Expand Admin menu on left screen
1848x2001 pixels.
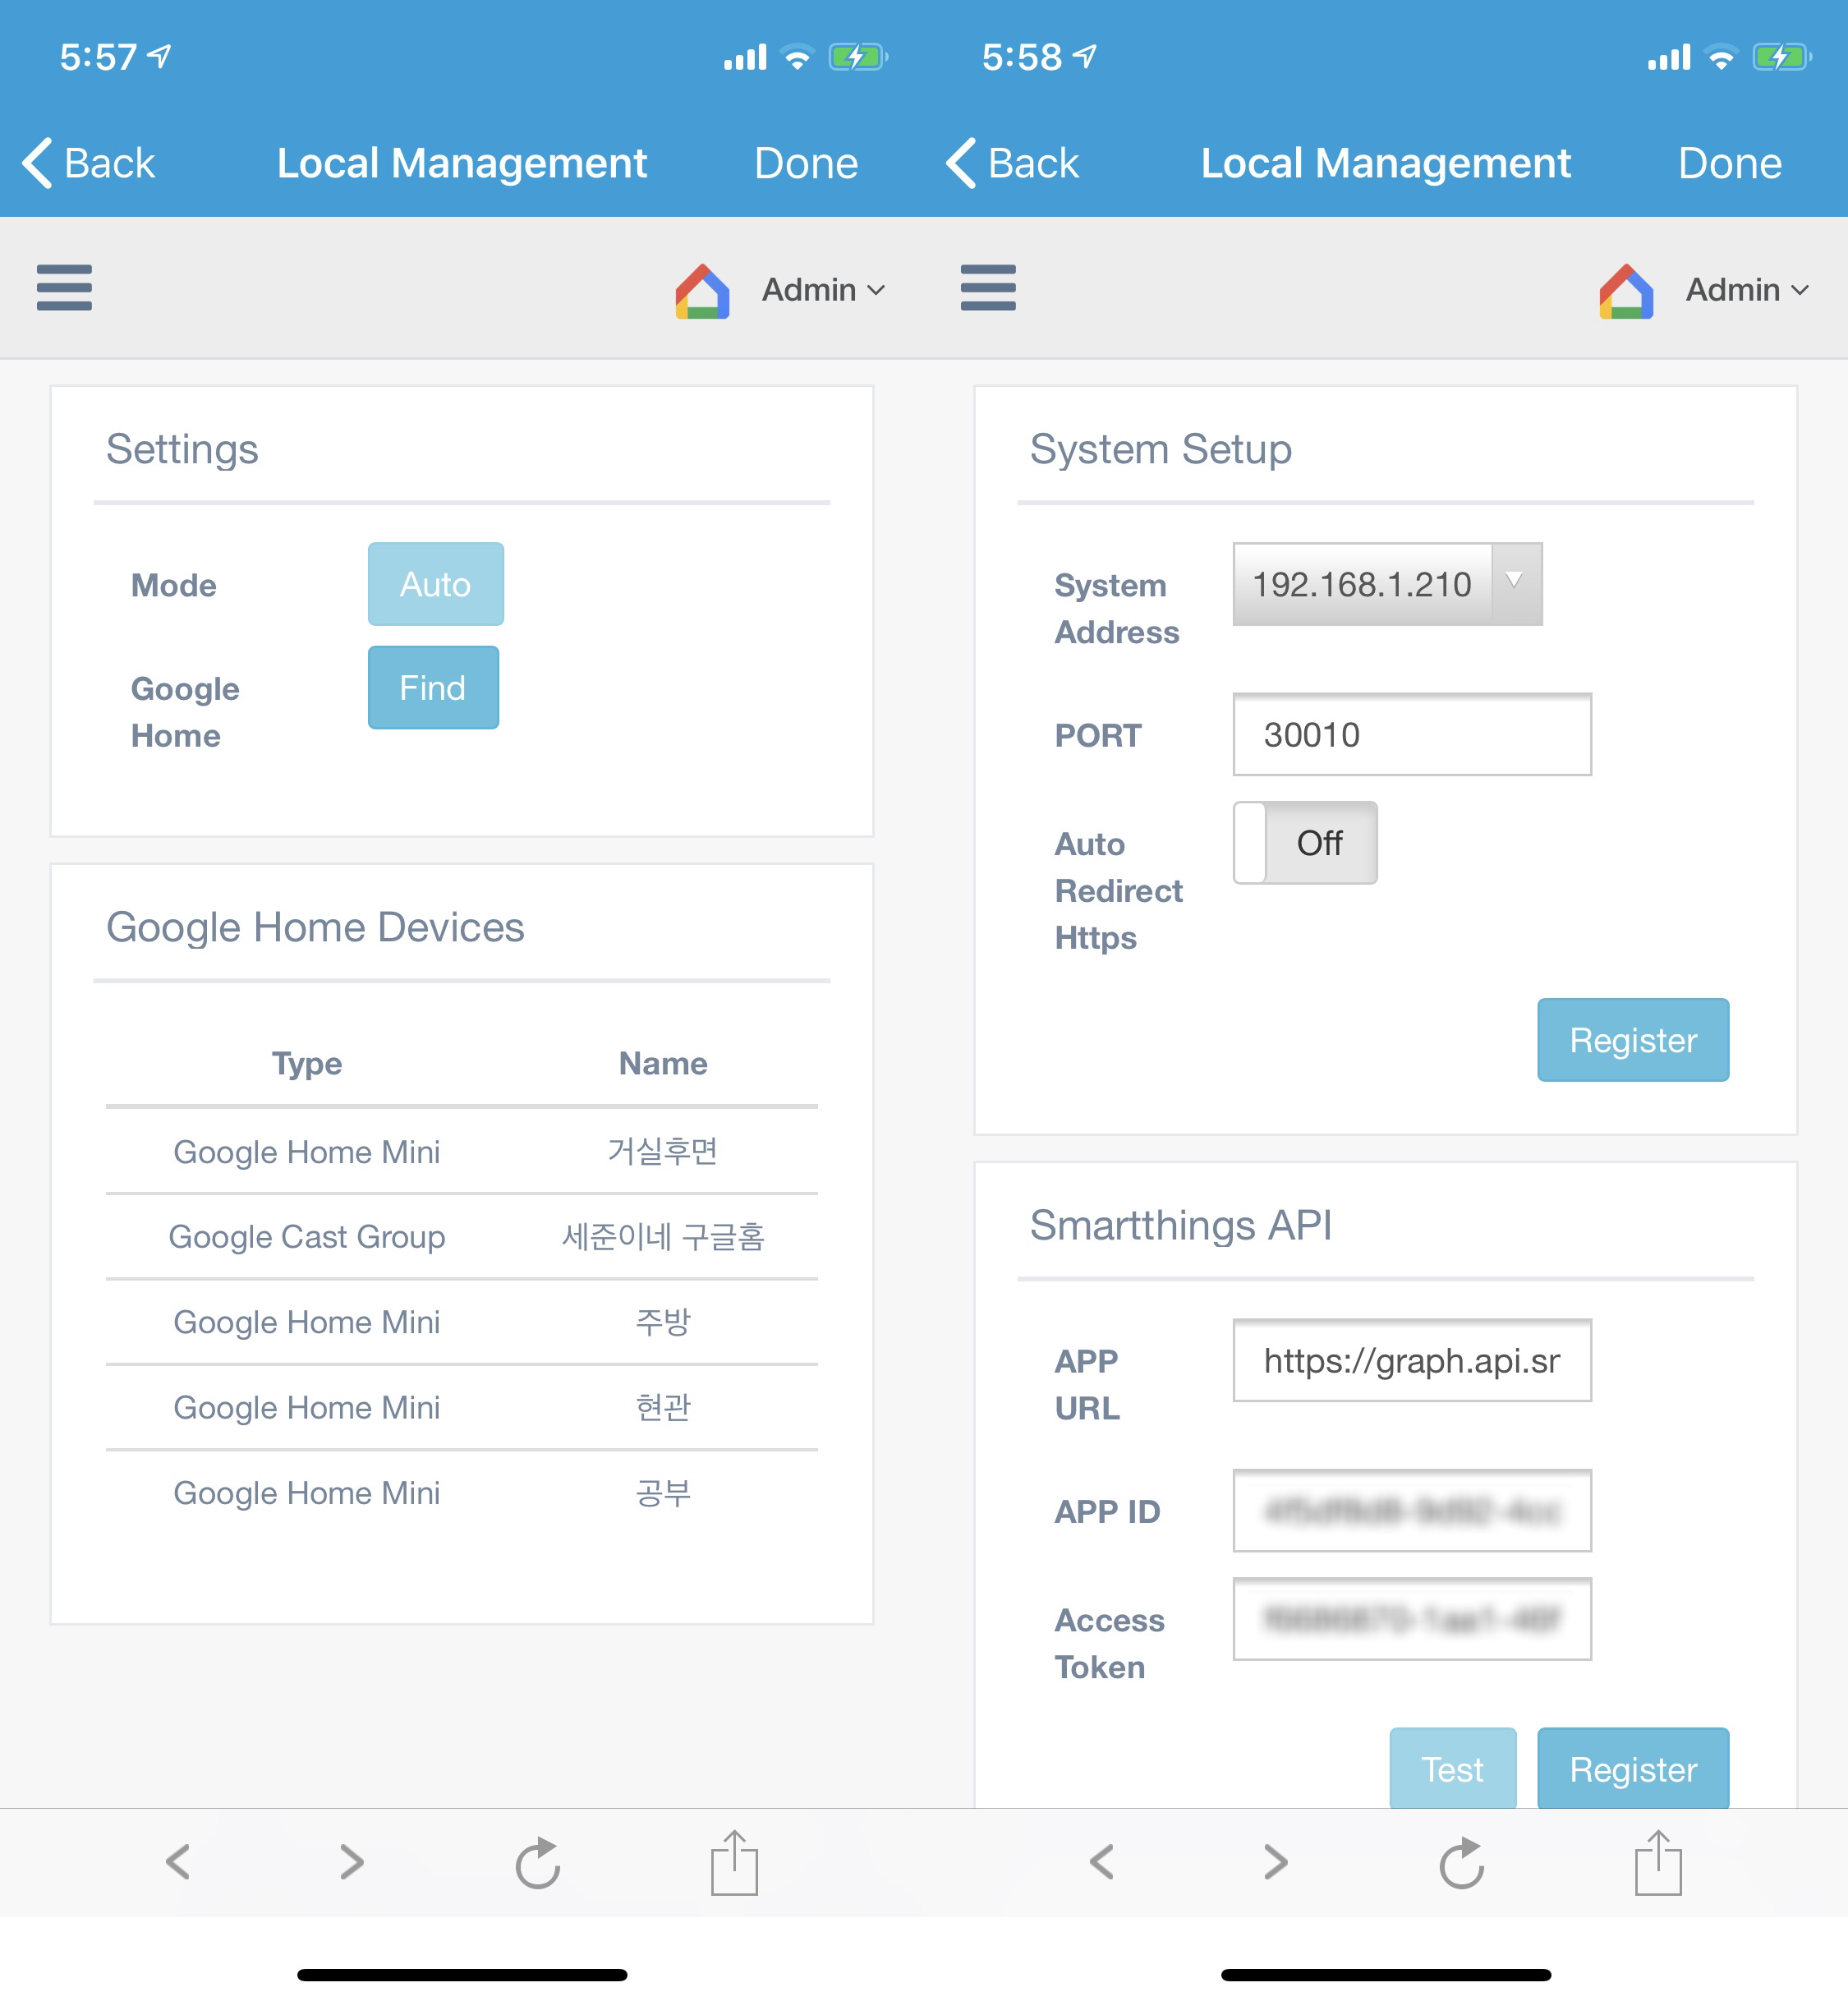tap(823, 290)
